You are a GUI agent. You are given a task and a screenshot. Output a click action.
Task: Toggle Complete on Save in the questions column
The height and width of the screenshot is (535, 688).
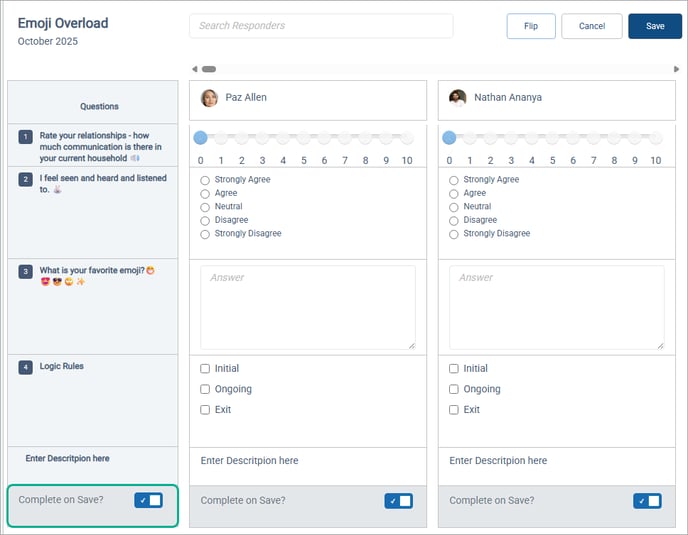[148, 500]
